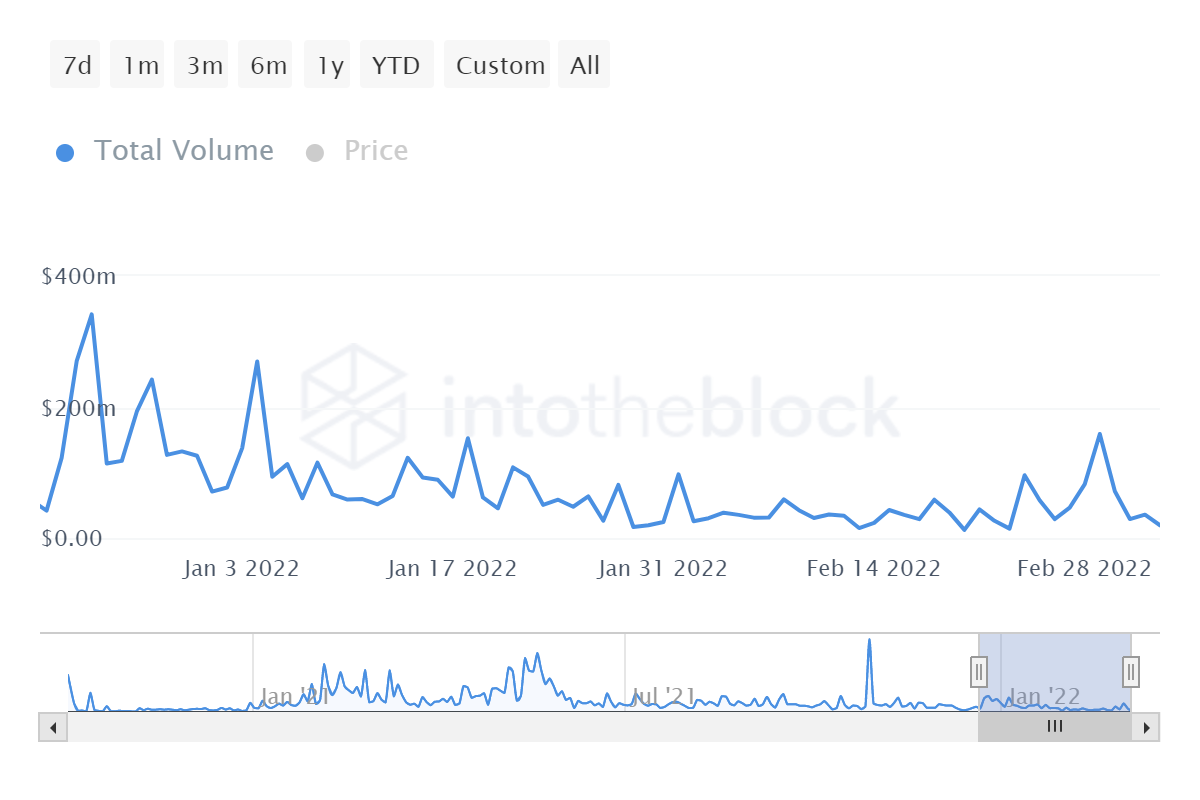Select the 6m time range

pos(265,64)
